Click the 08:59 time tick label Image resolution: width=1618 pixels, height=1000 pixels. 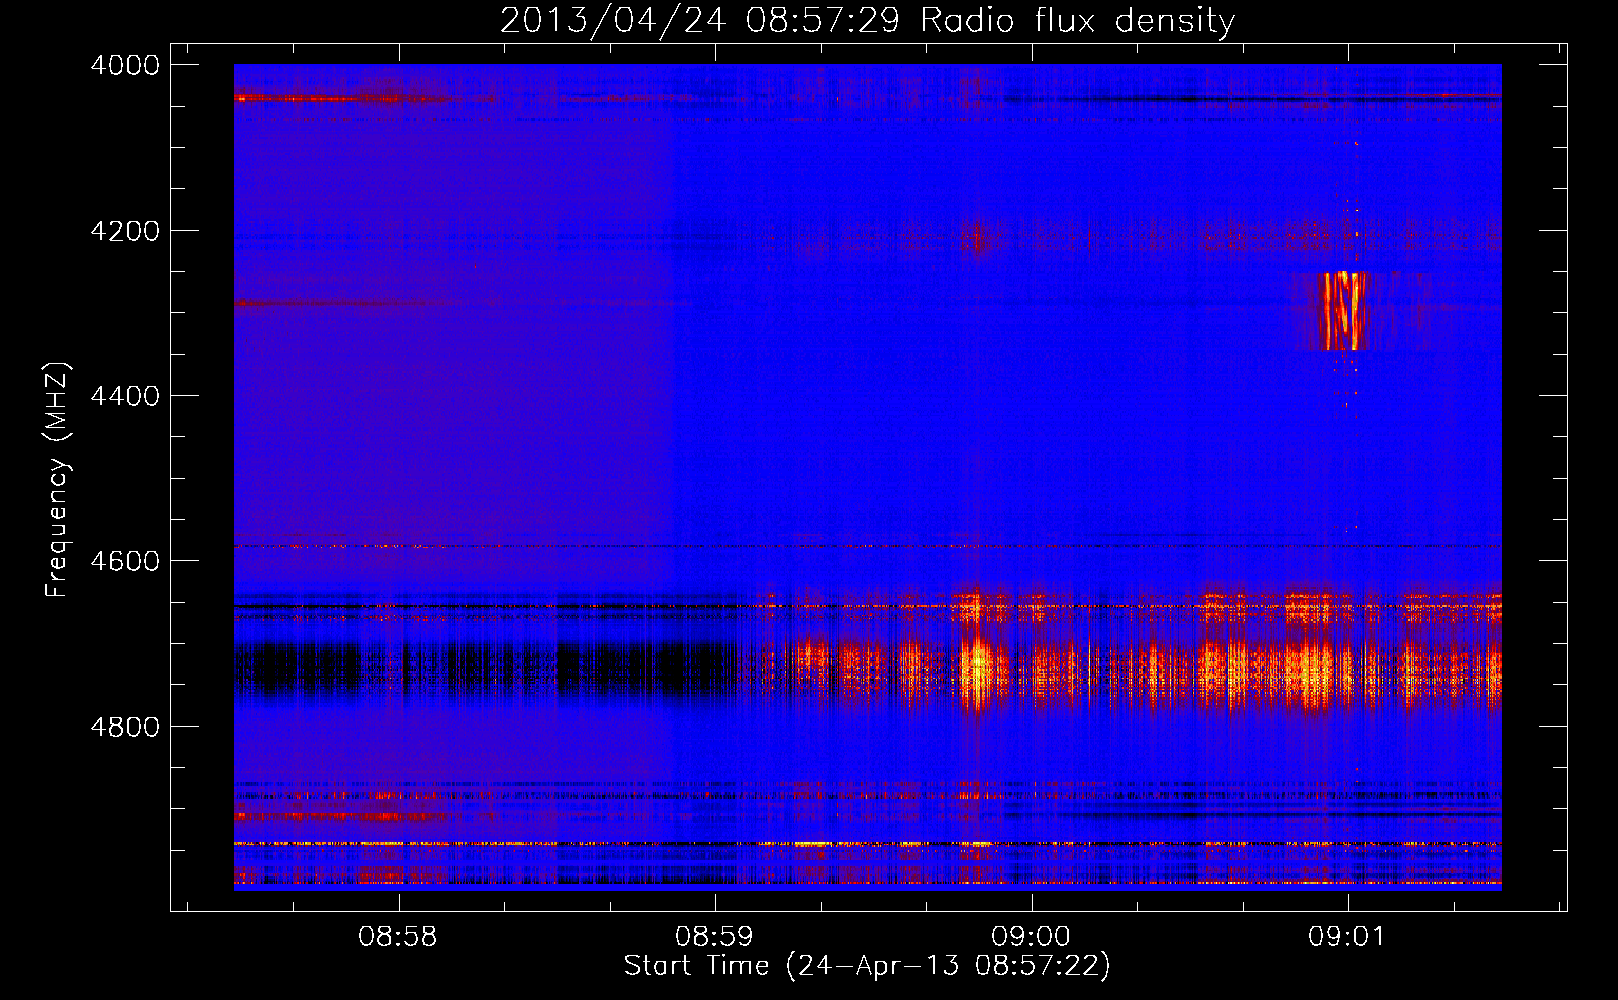714,937
